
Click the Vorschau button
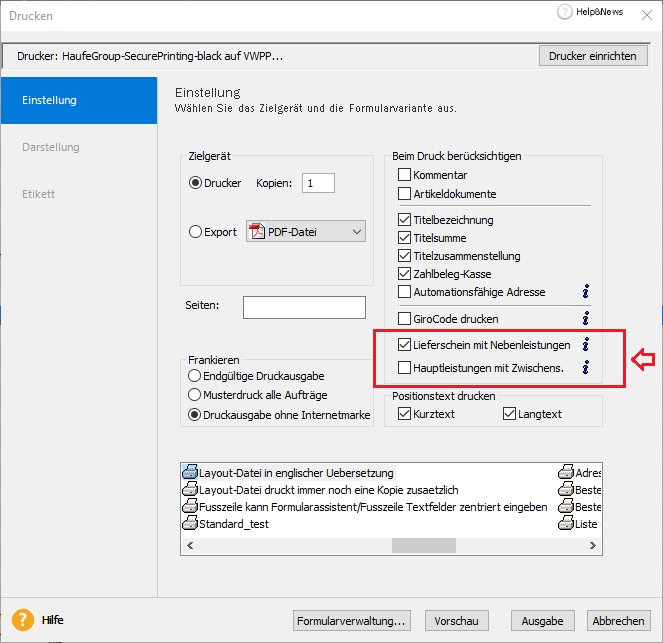(x=457, y=621)
